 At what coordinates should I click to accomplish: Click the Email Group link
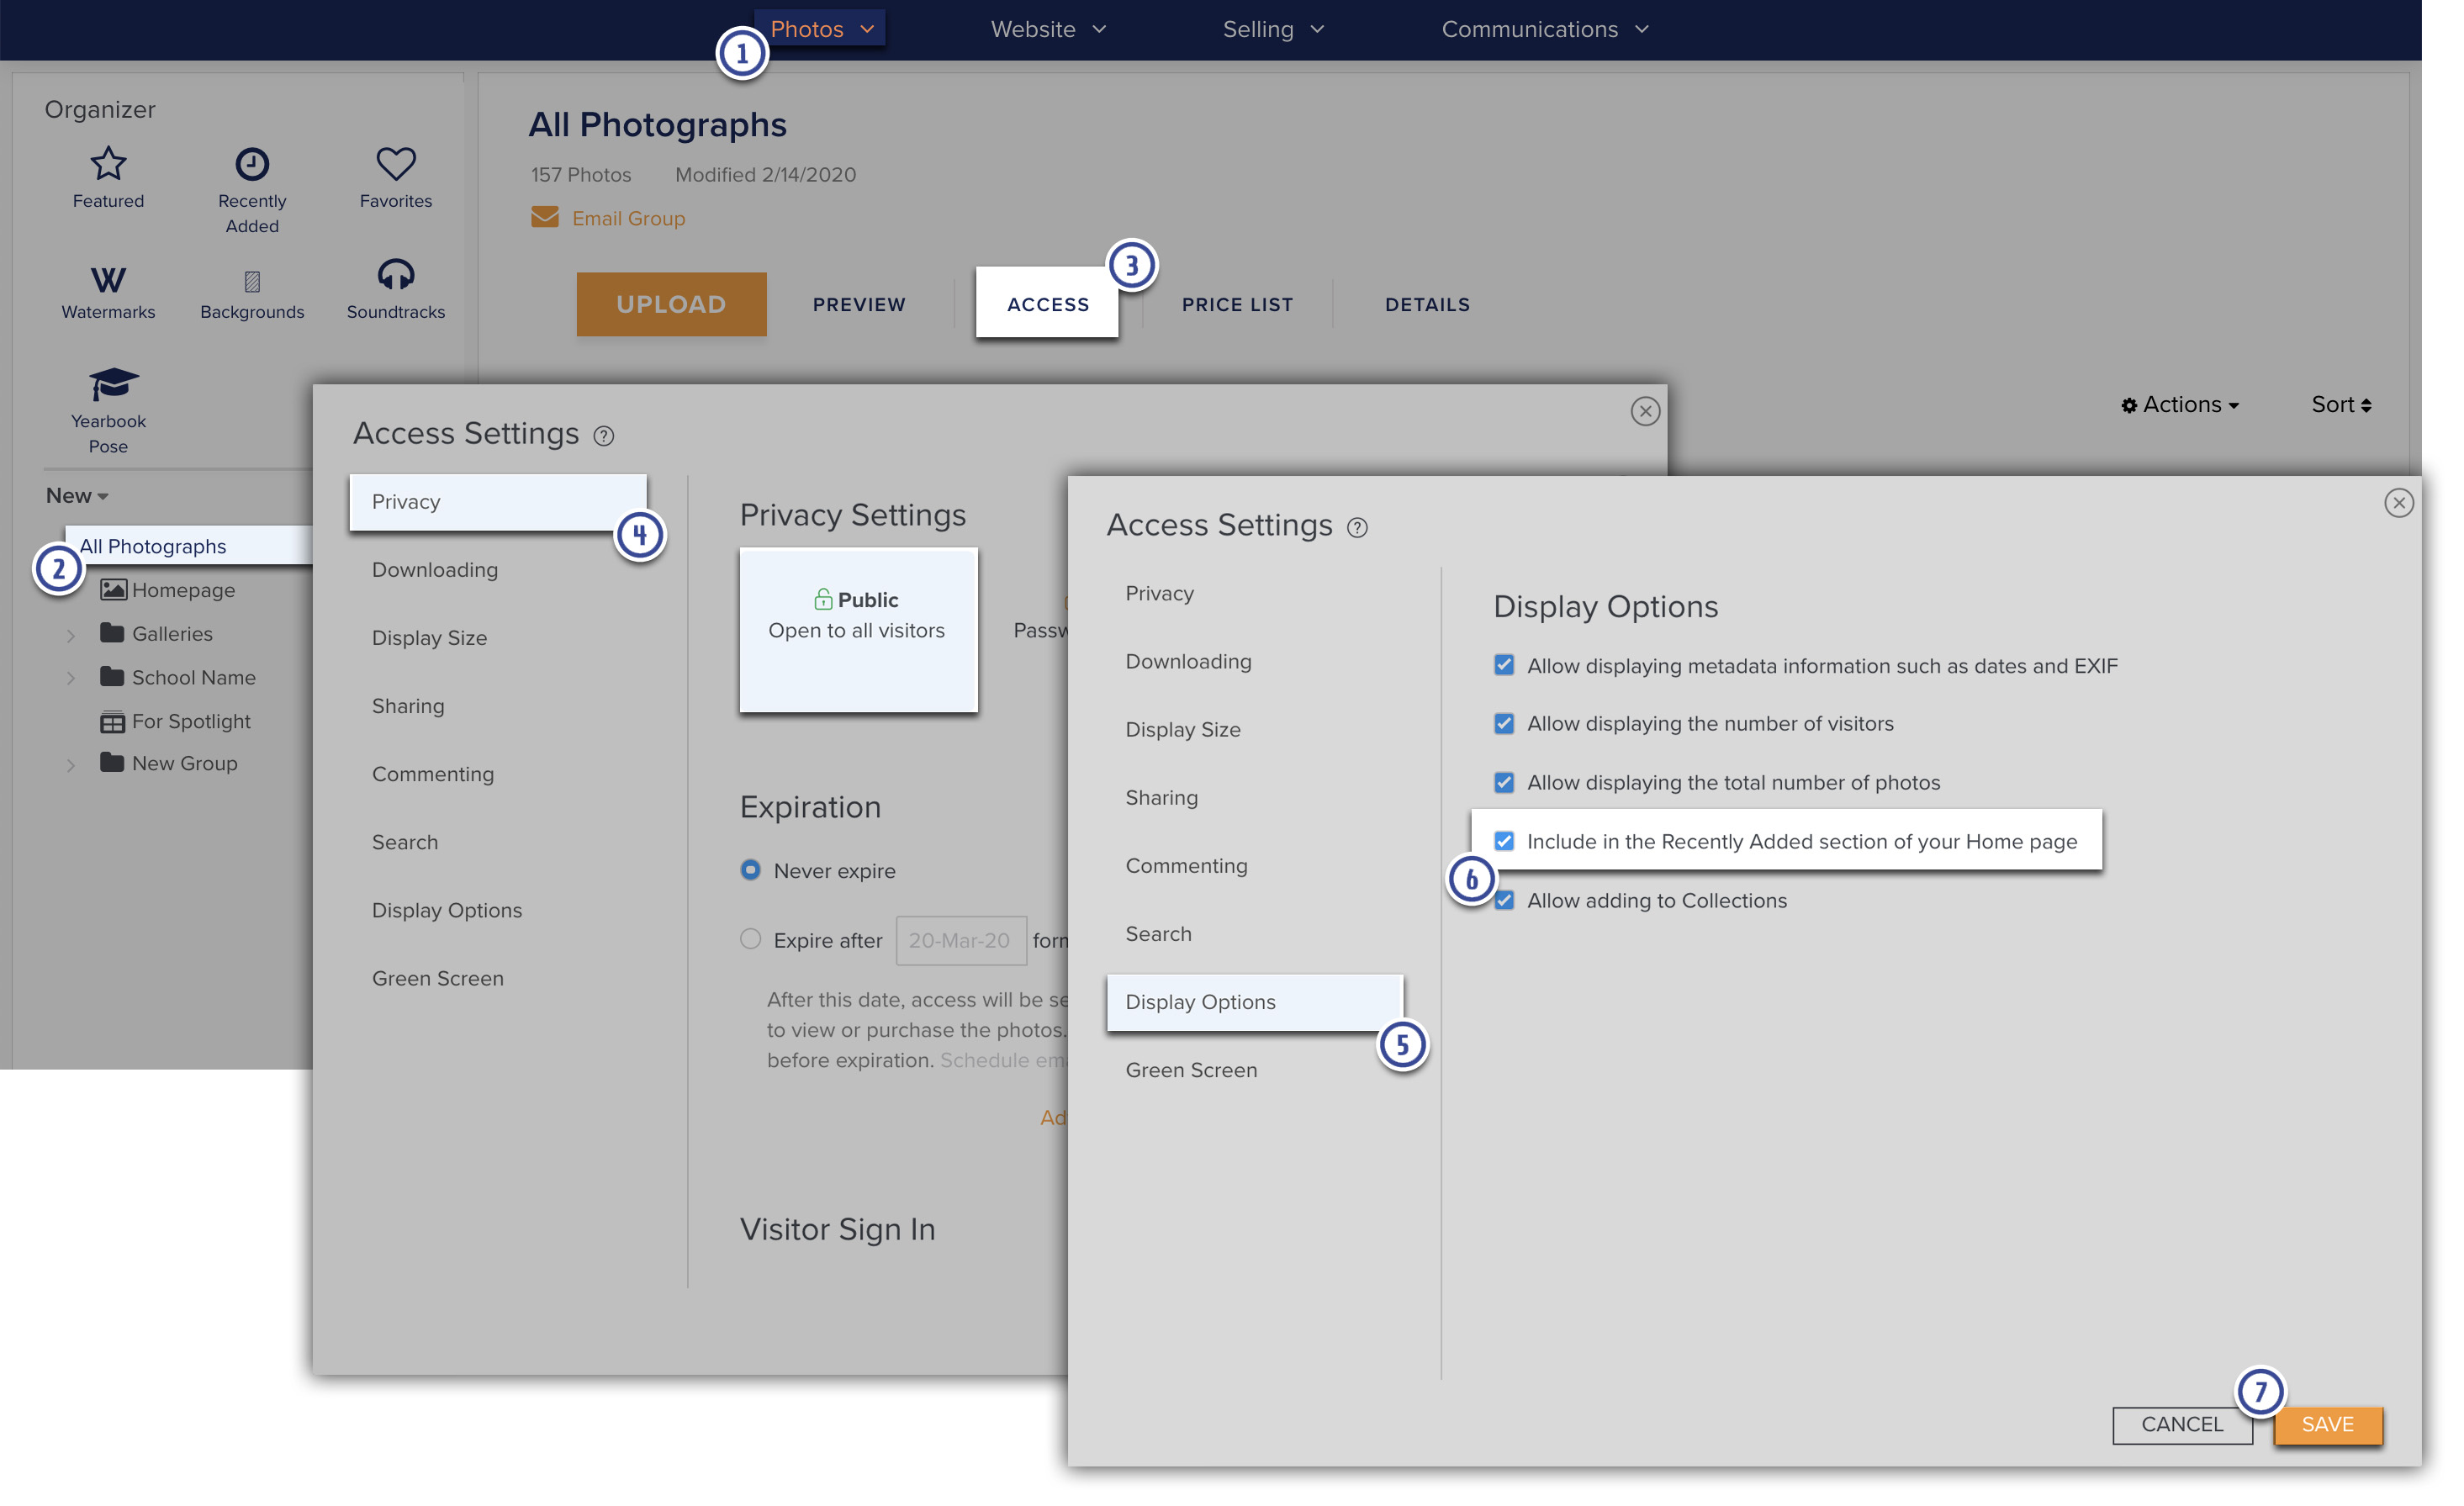628,218
